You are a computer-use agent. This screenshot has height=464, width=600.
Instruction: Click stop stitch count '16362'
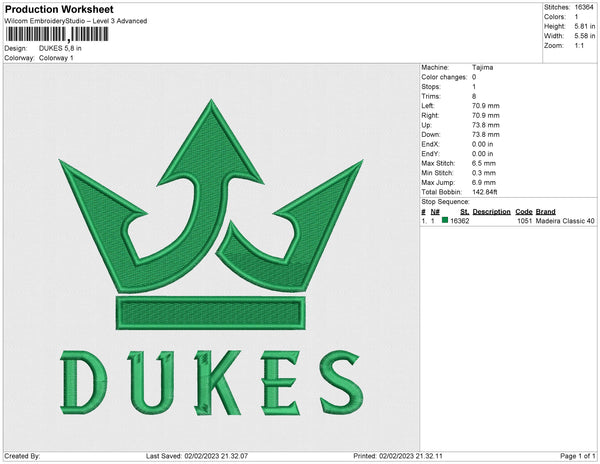coord(460,221)
